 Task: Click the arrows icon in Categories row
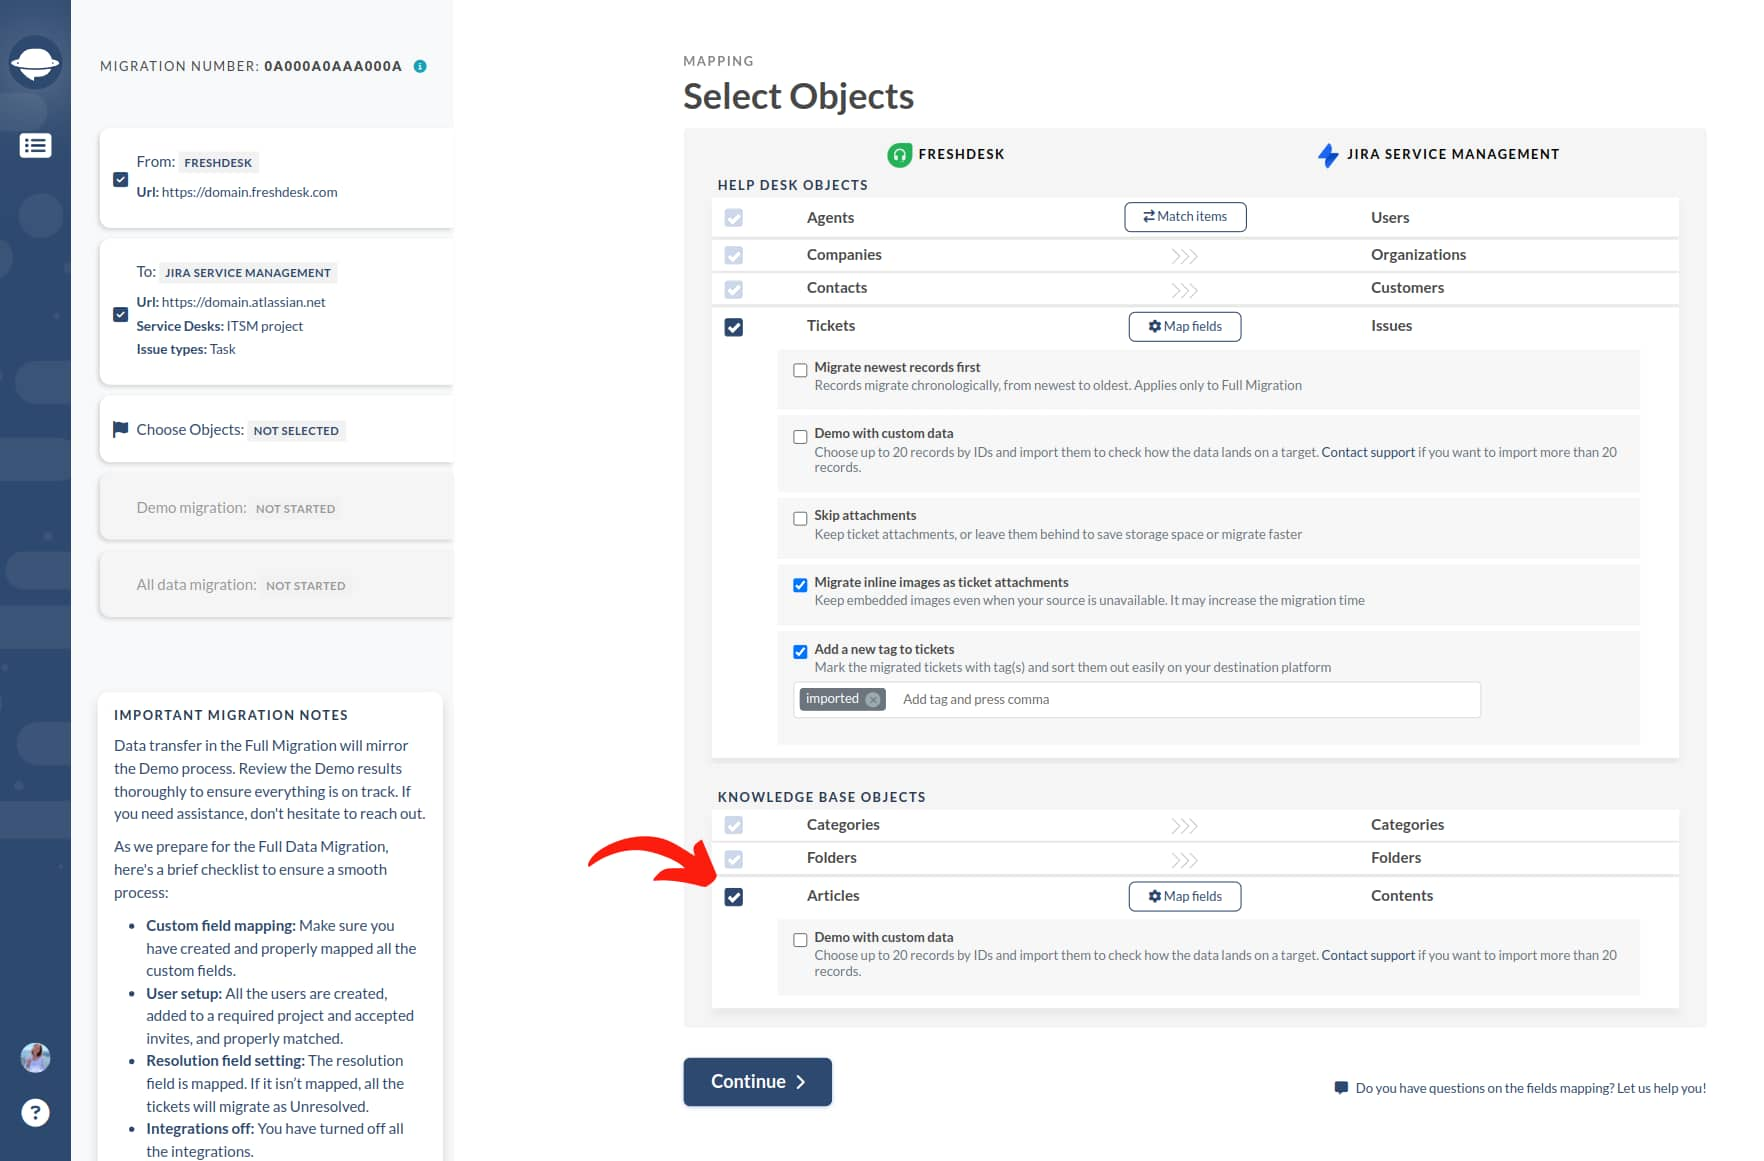tap(1185, 826)
